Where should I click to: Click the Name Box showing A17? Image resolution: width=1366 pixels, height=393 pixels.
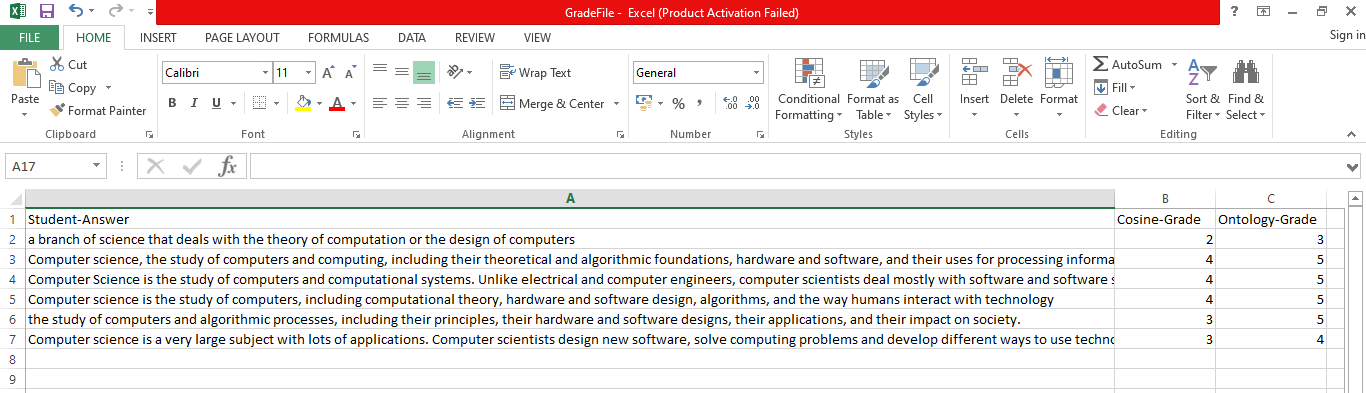[56, 166]
